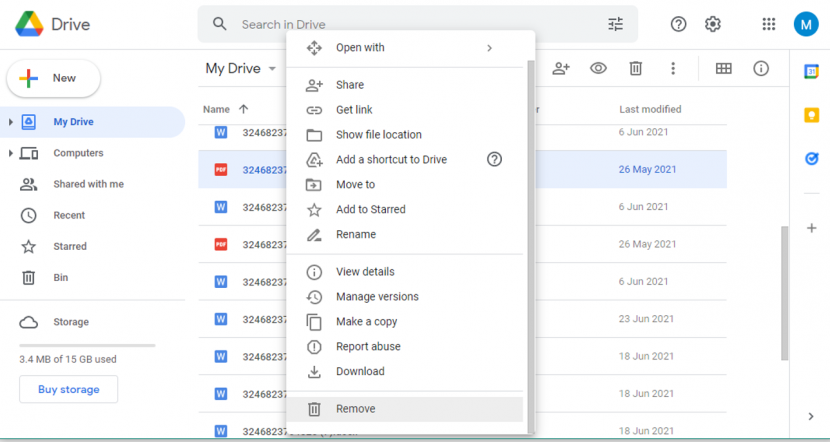Click the Get add-ons plus icon
Screen dimensions: 830x442
pos(811,228)
